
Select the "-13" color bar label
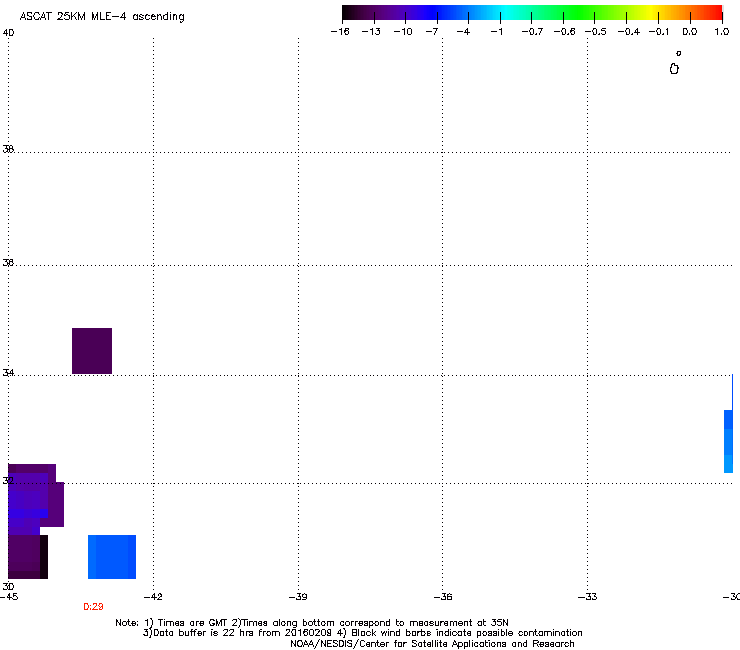point(371,32)
